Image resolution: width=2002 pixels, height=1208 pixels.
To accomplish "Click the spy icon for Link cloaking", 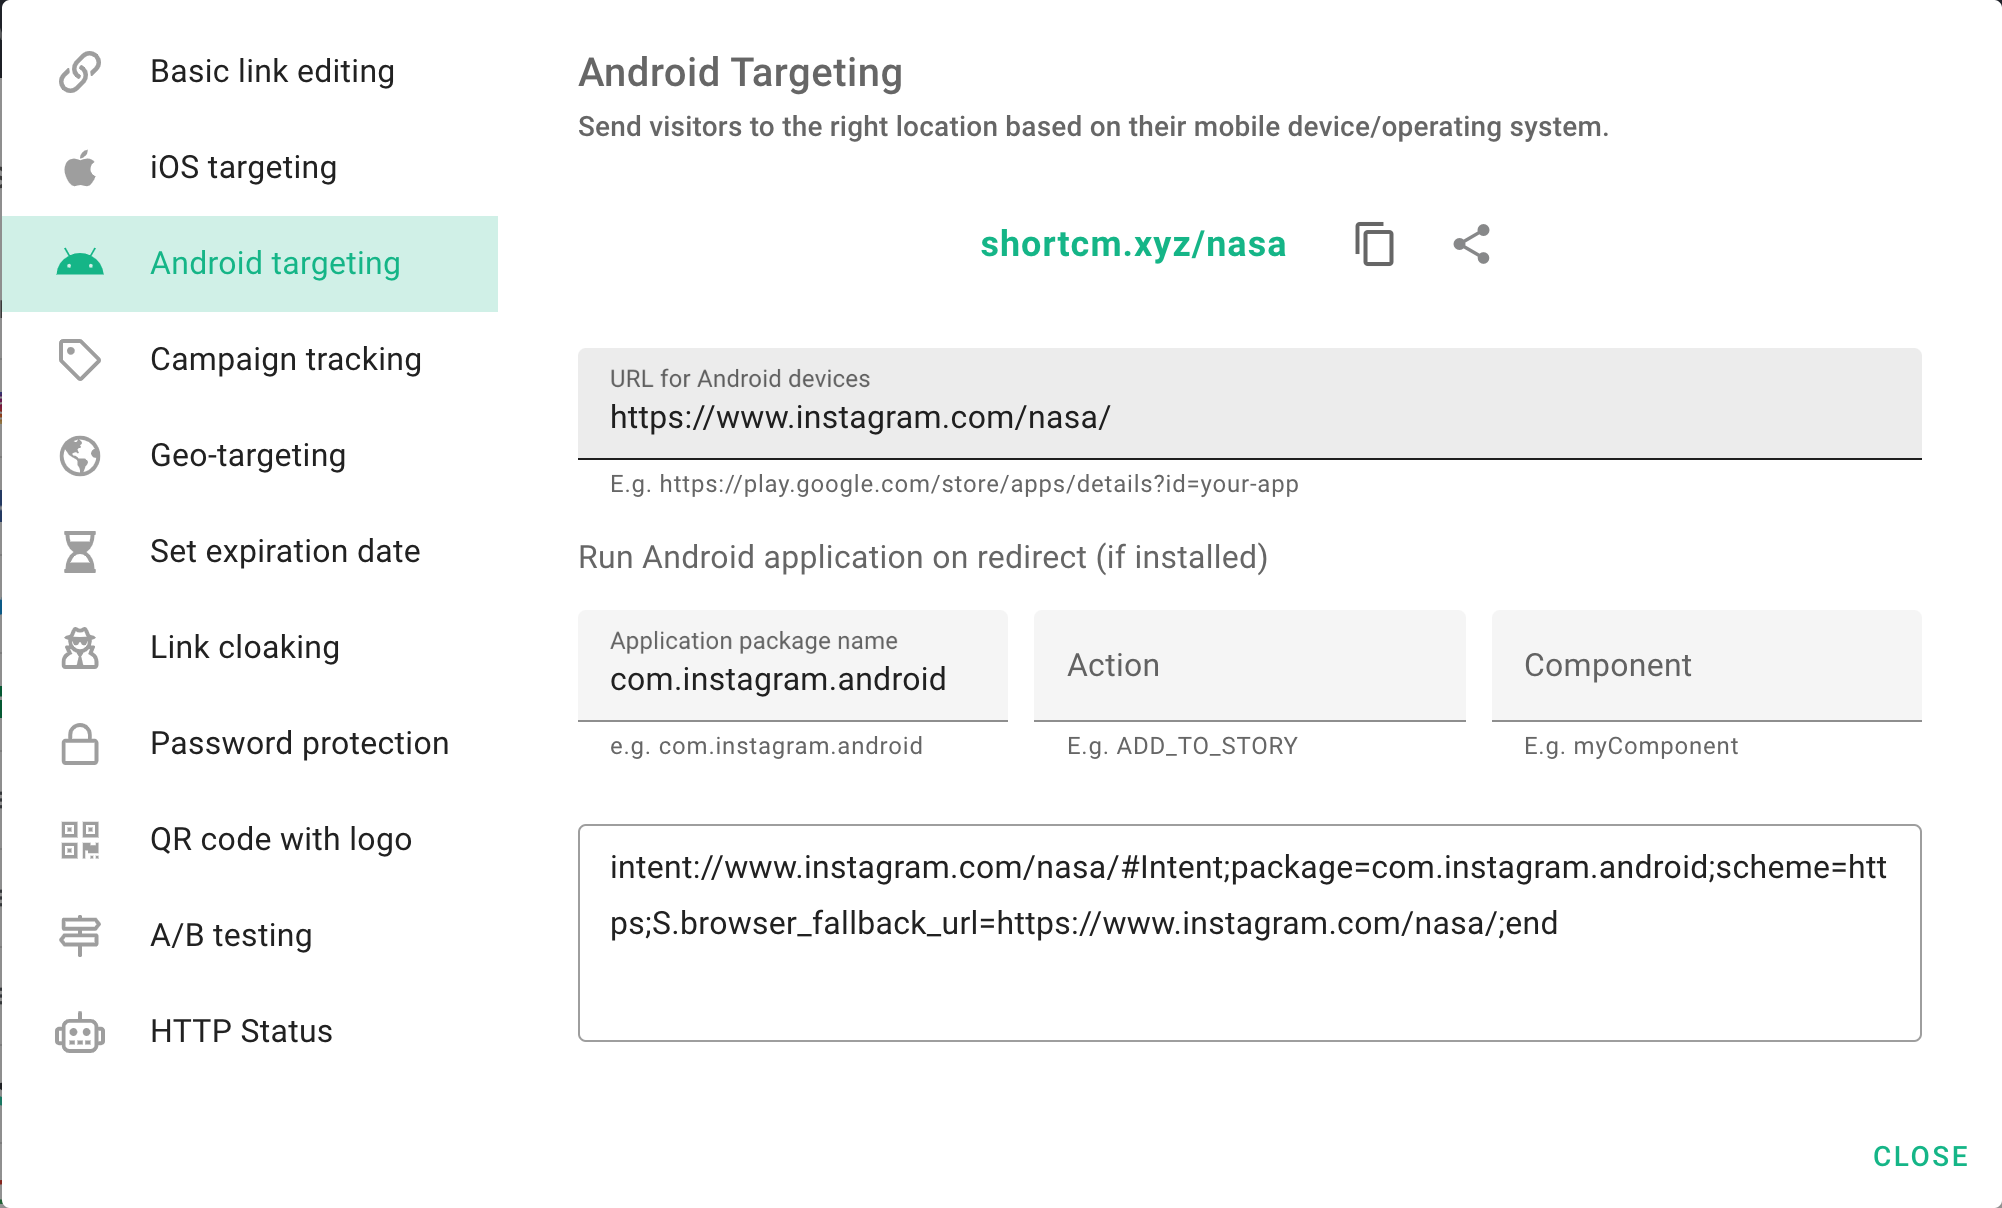I will coord(80,648).
